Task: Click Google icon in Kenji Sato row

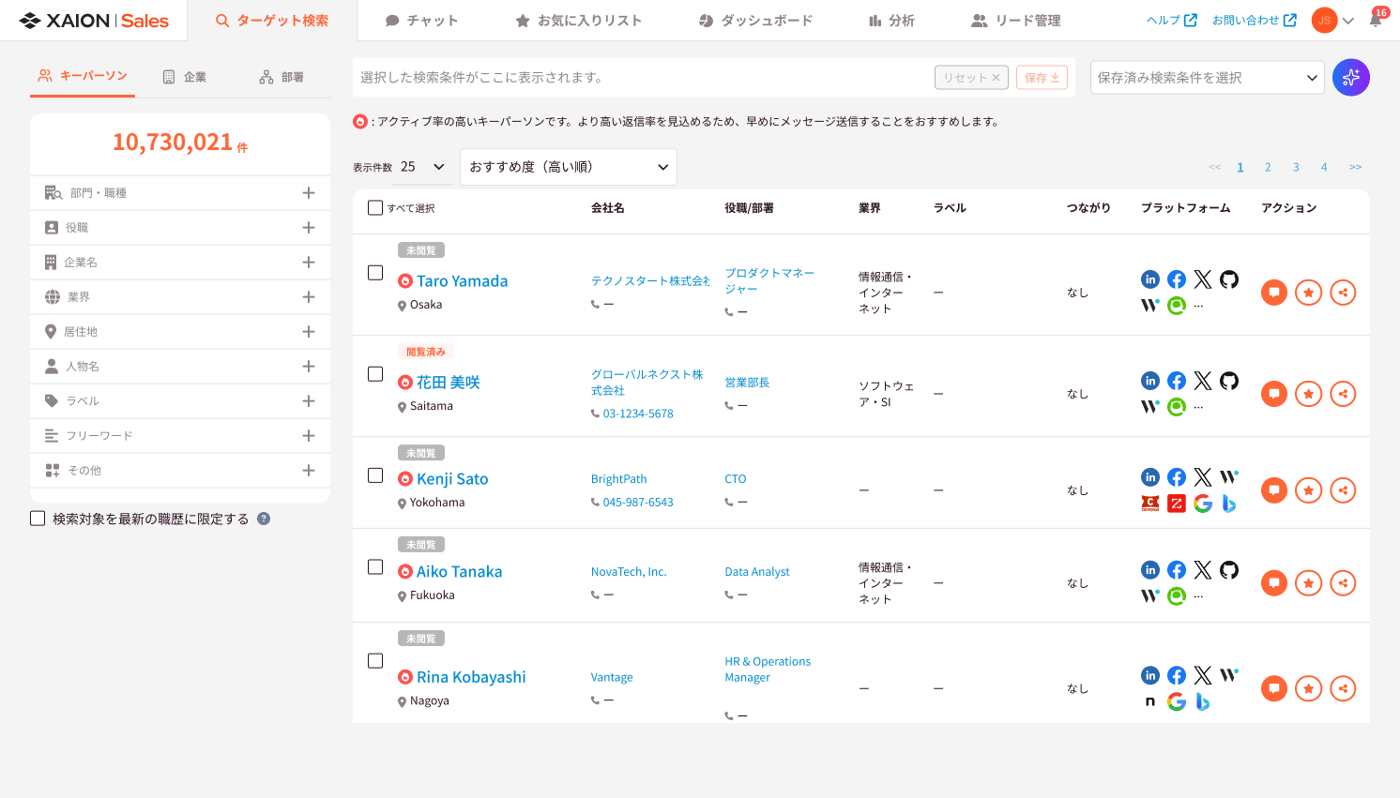Action: pyautogui.click(x=1202, y=503)
